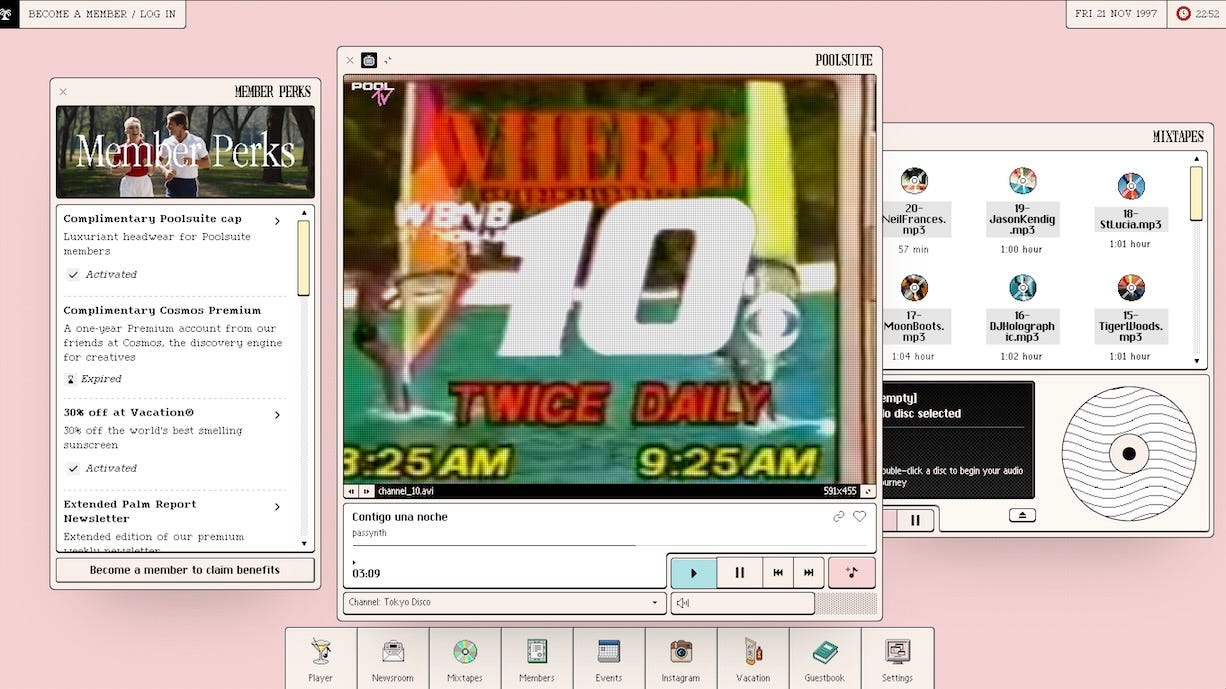Click Become a member to claim benefits

tap(185, 570)
